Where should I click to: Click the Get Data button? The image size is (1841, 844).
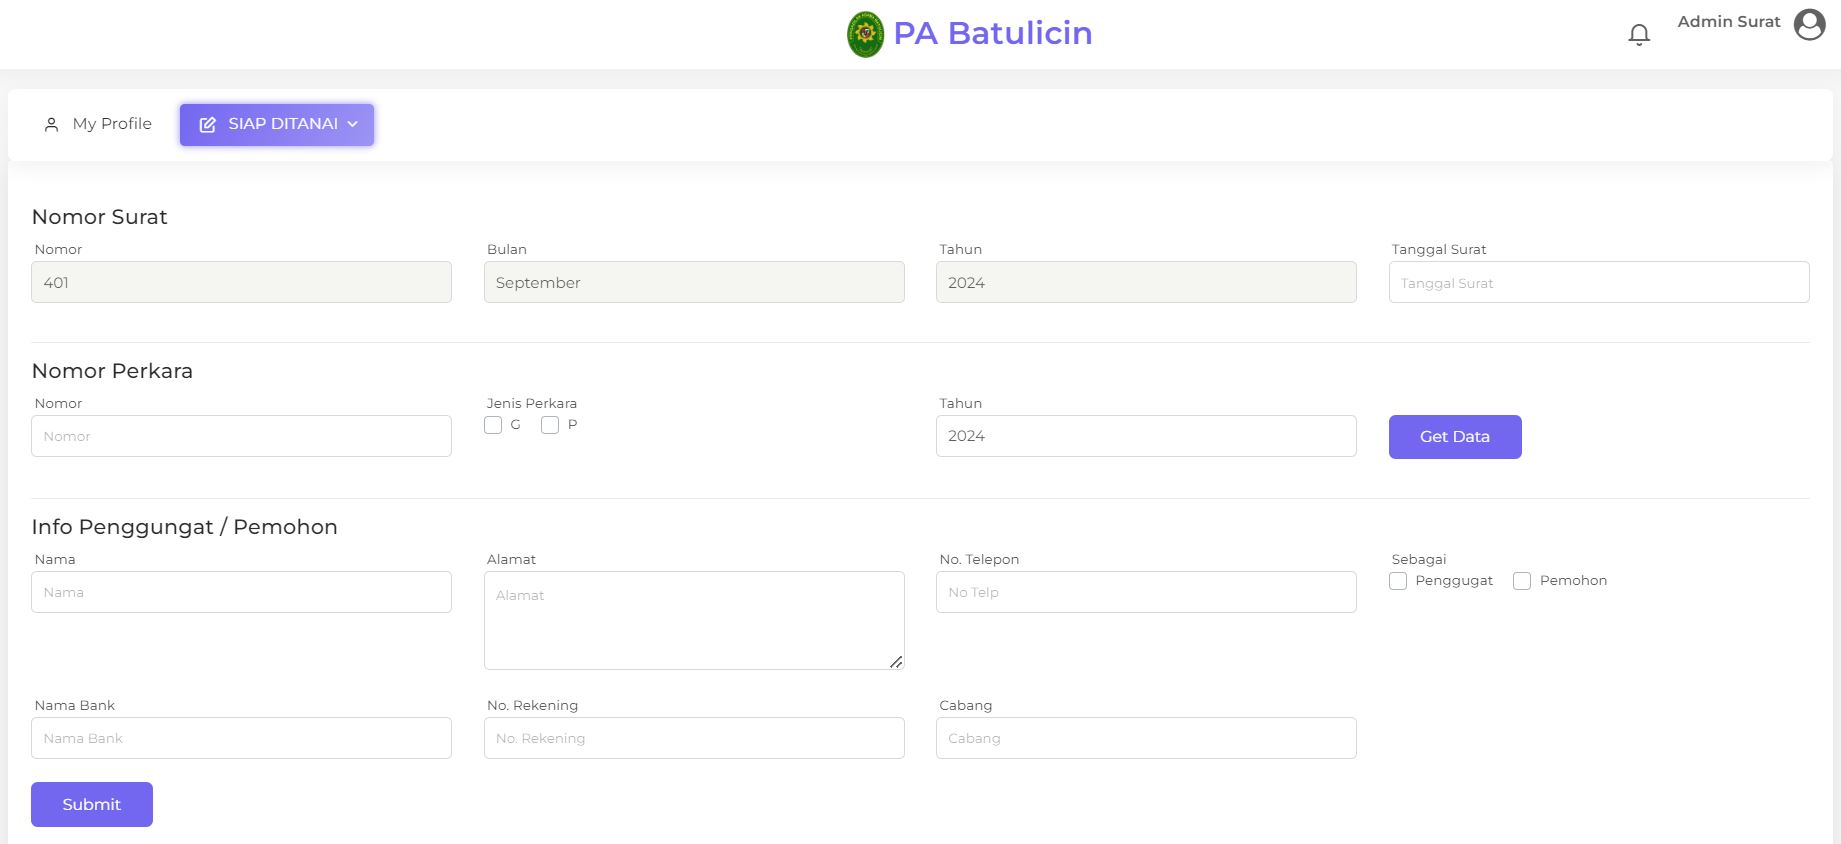[1454, 437]
